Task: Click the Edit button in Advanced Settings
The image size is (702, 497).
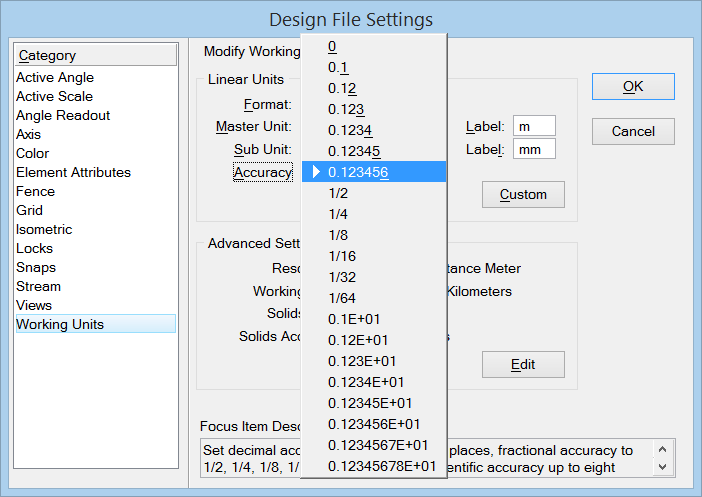Action: tap(523, 364)
